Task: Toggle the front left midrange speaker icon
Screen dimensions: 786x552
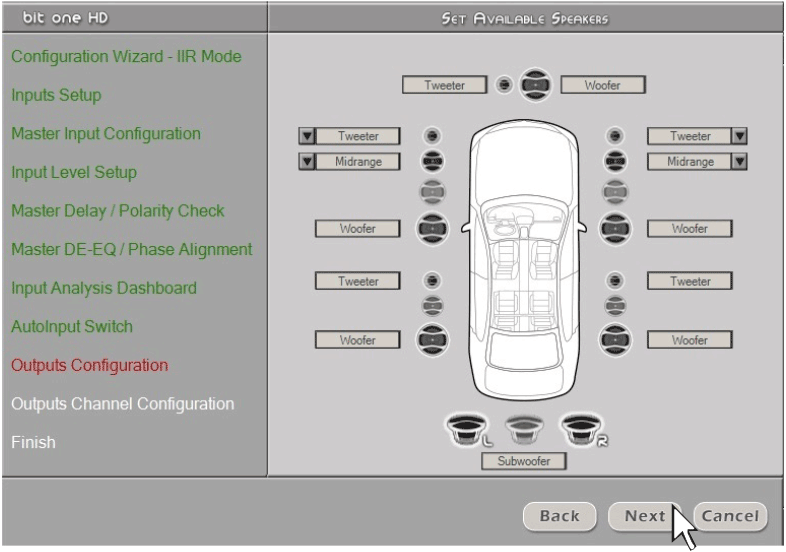Action: (x=432, y=161)
